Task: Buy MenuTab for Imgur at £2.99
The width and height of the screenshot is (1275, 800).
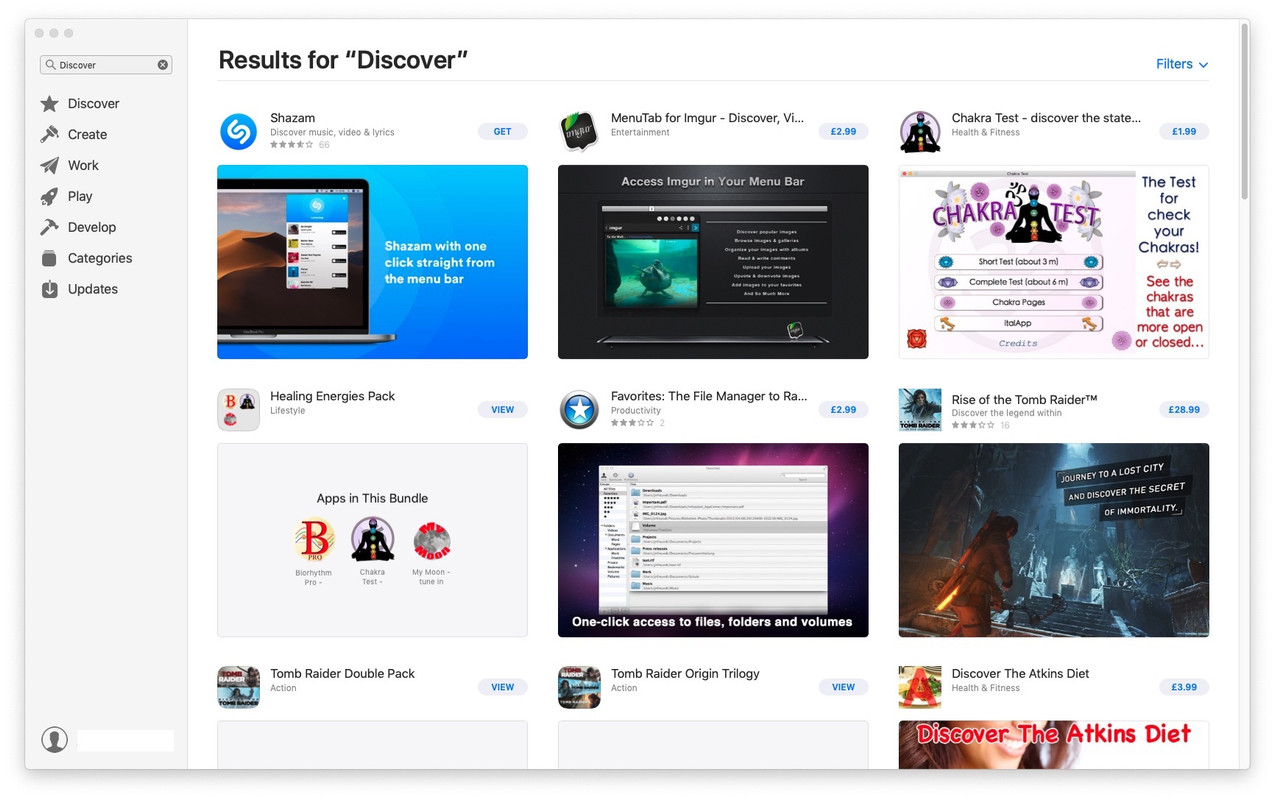Action: pyautogui.click(x=844, y=131)
